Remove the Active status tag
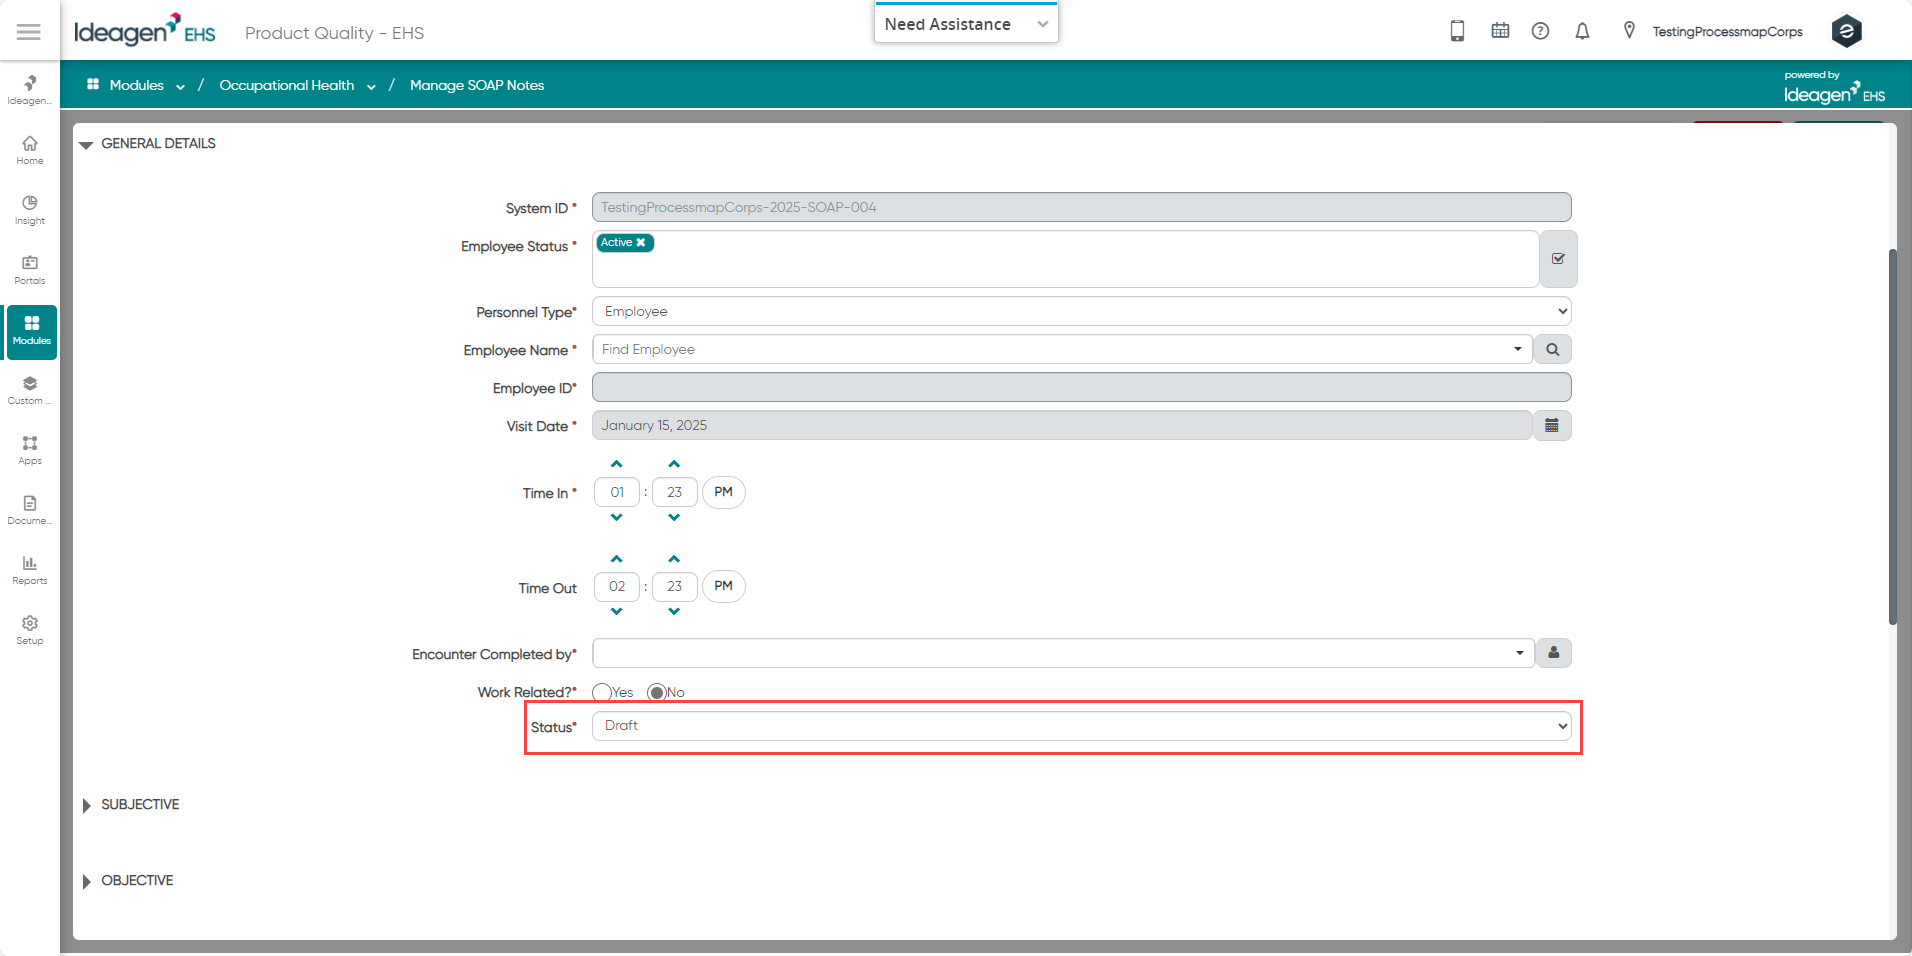Viewport: 1912px width, 956px height. tap(641, 242)
